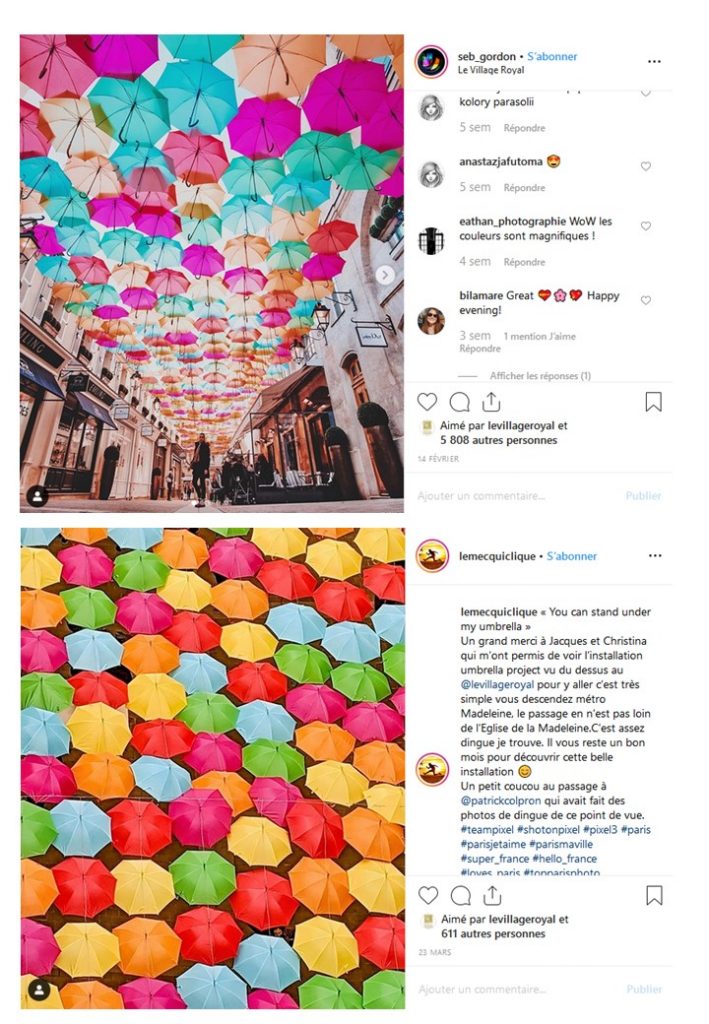Bookmark the seb_gordon post
Screen dimensions: 709x1024
tap(654, 402)
